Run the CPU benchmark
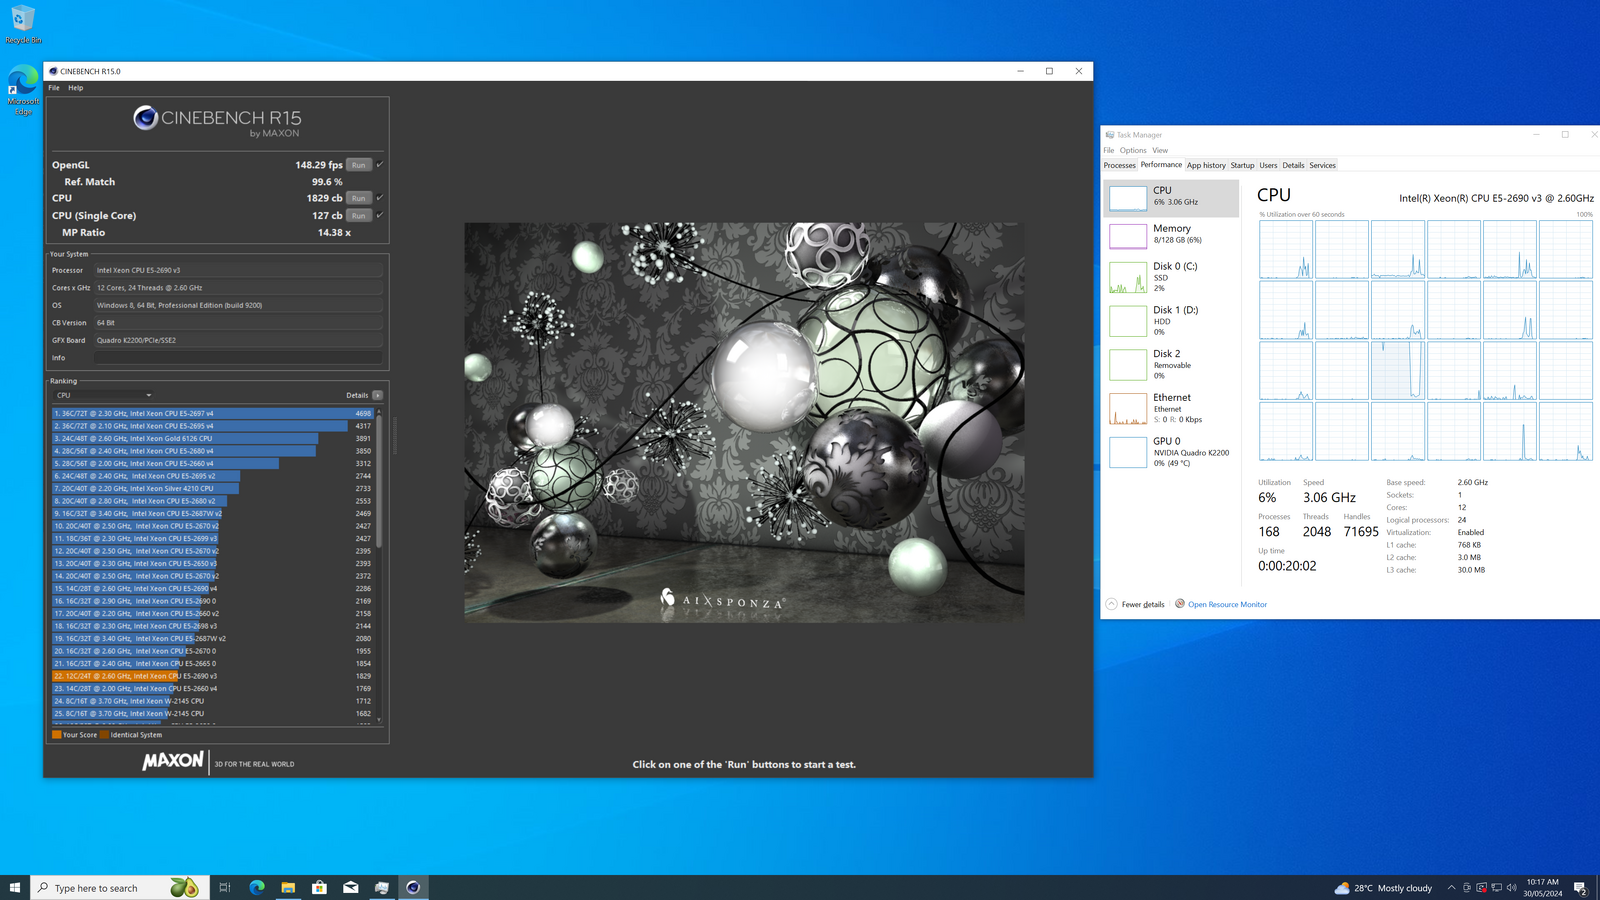Image resolution: width=1600 pixels, height=900 pixels. tap(359, 198)
